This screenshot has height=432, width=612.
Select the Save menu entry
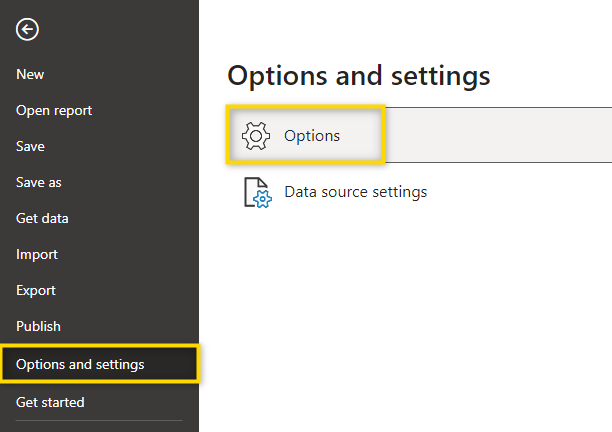click(x=30, y=146)
